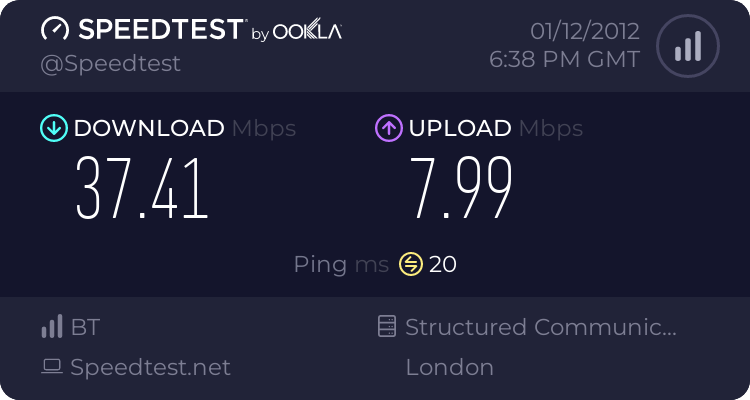Click the server icon beside Structured Communications
This screenshot has width=750, height=400.
(387, 327)
